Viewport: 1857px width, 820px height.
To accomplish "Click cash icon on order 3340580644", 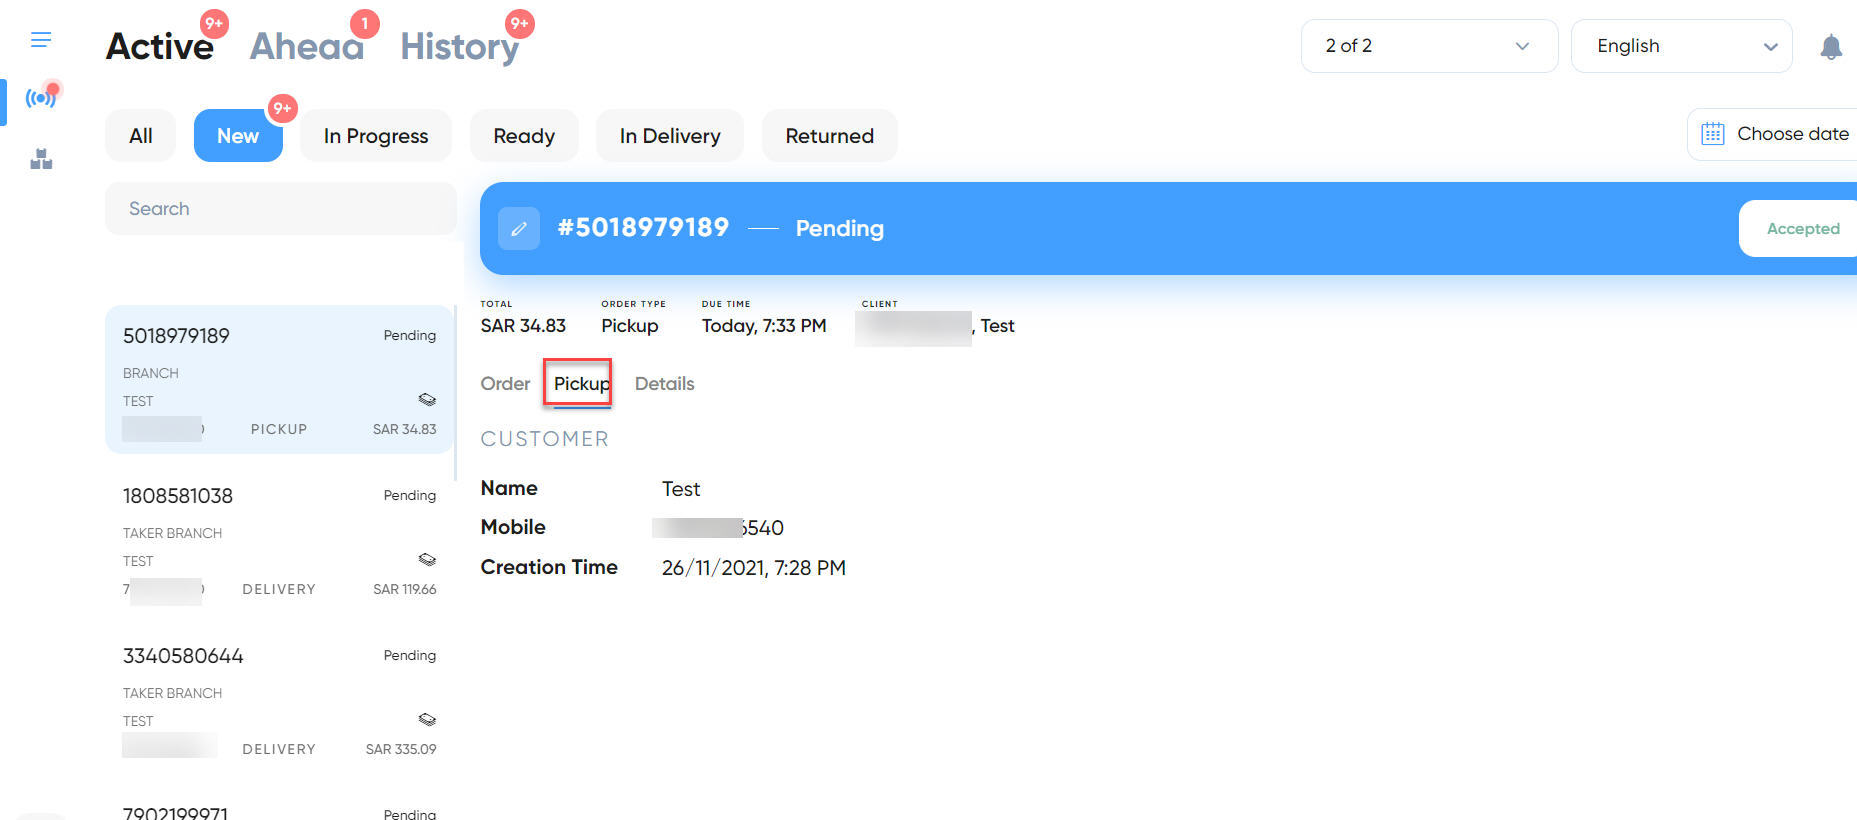I will pos(427,720).
